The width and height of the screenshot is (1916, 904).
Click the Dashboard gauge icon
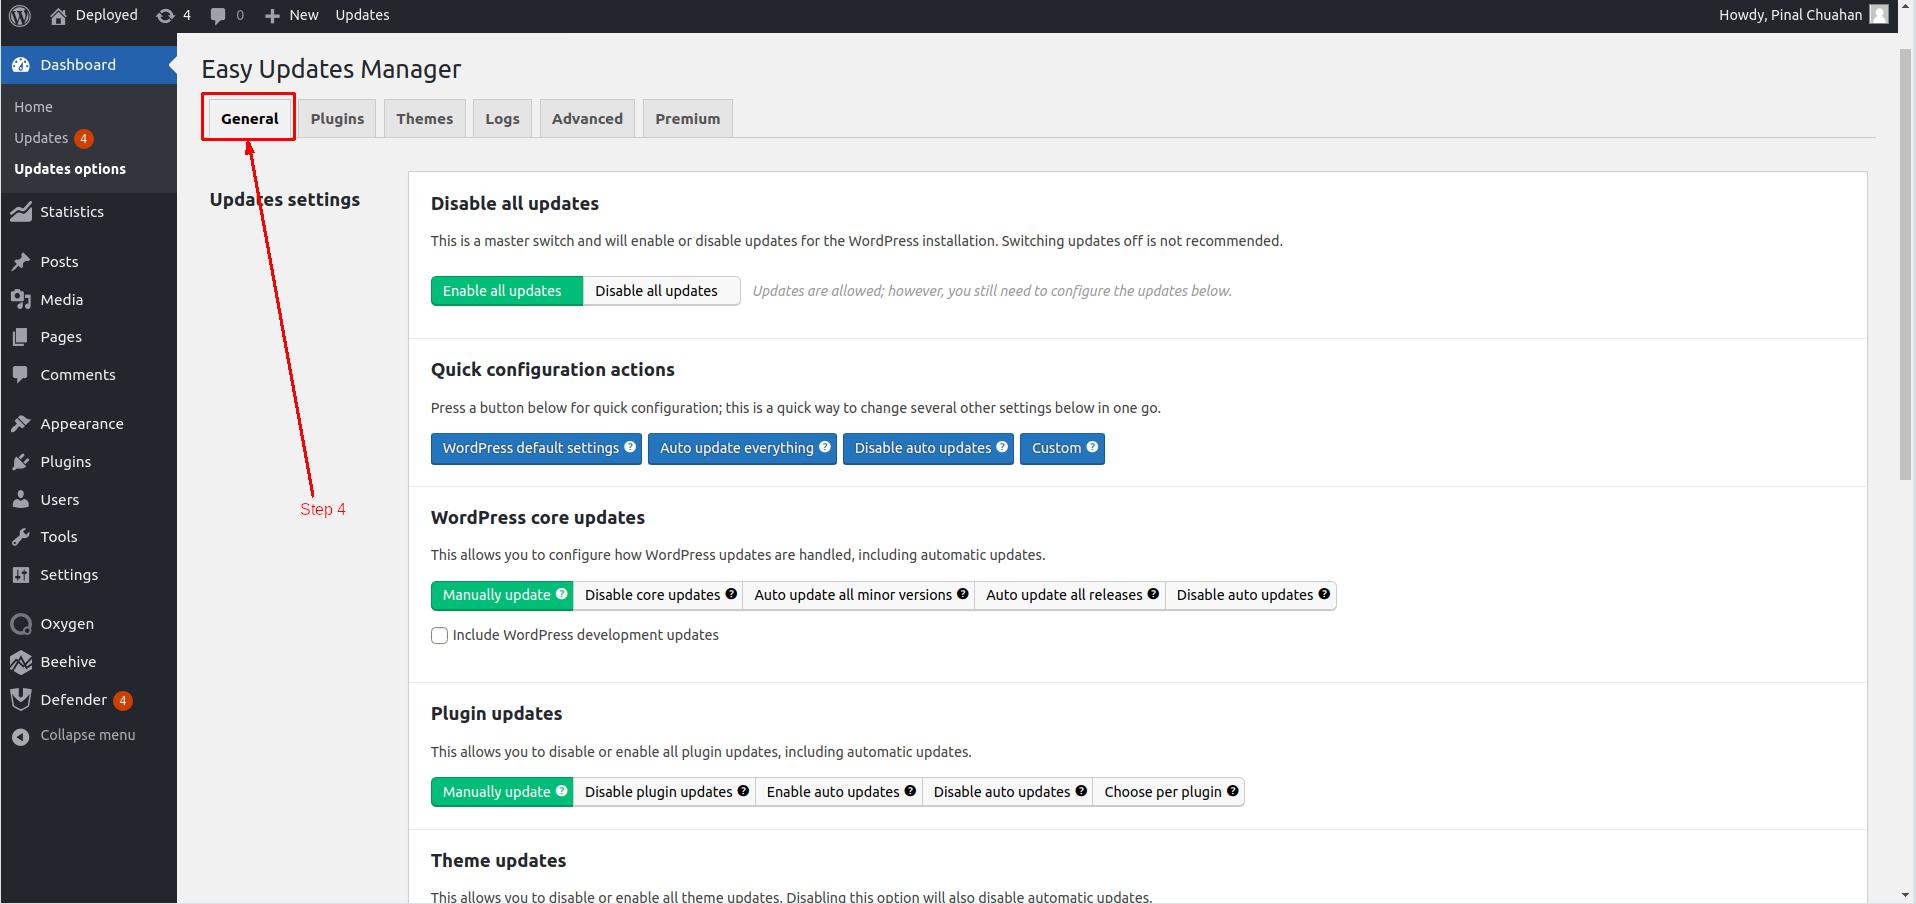[x=21, y=65]
